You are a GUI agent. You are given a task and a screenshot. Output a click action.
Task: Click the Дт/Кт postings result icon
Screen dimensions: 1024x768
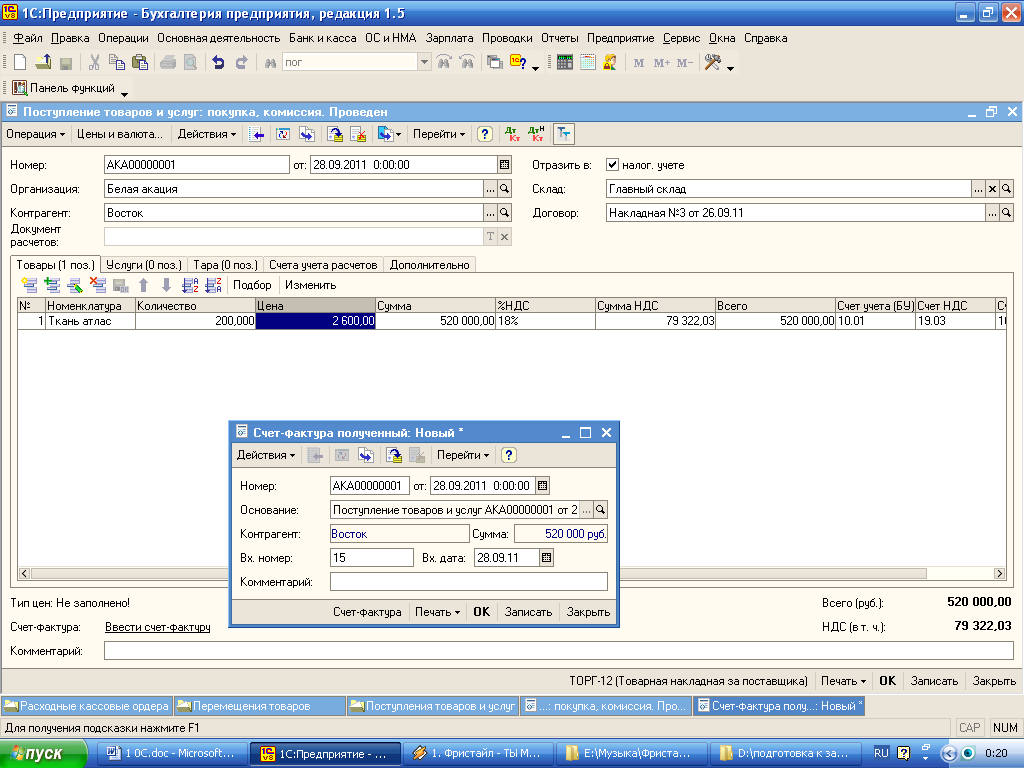513,134
